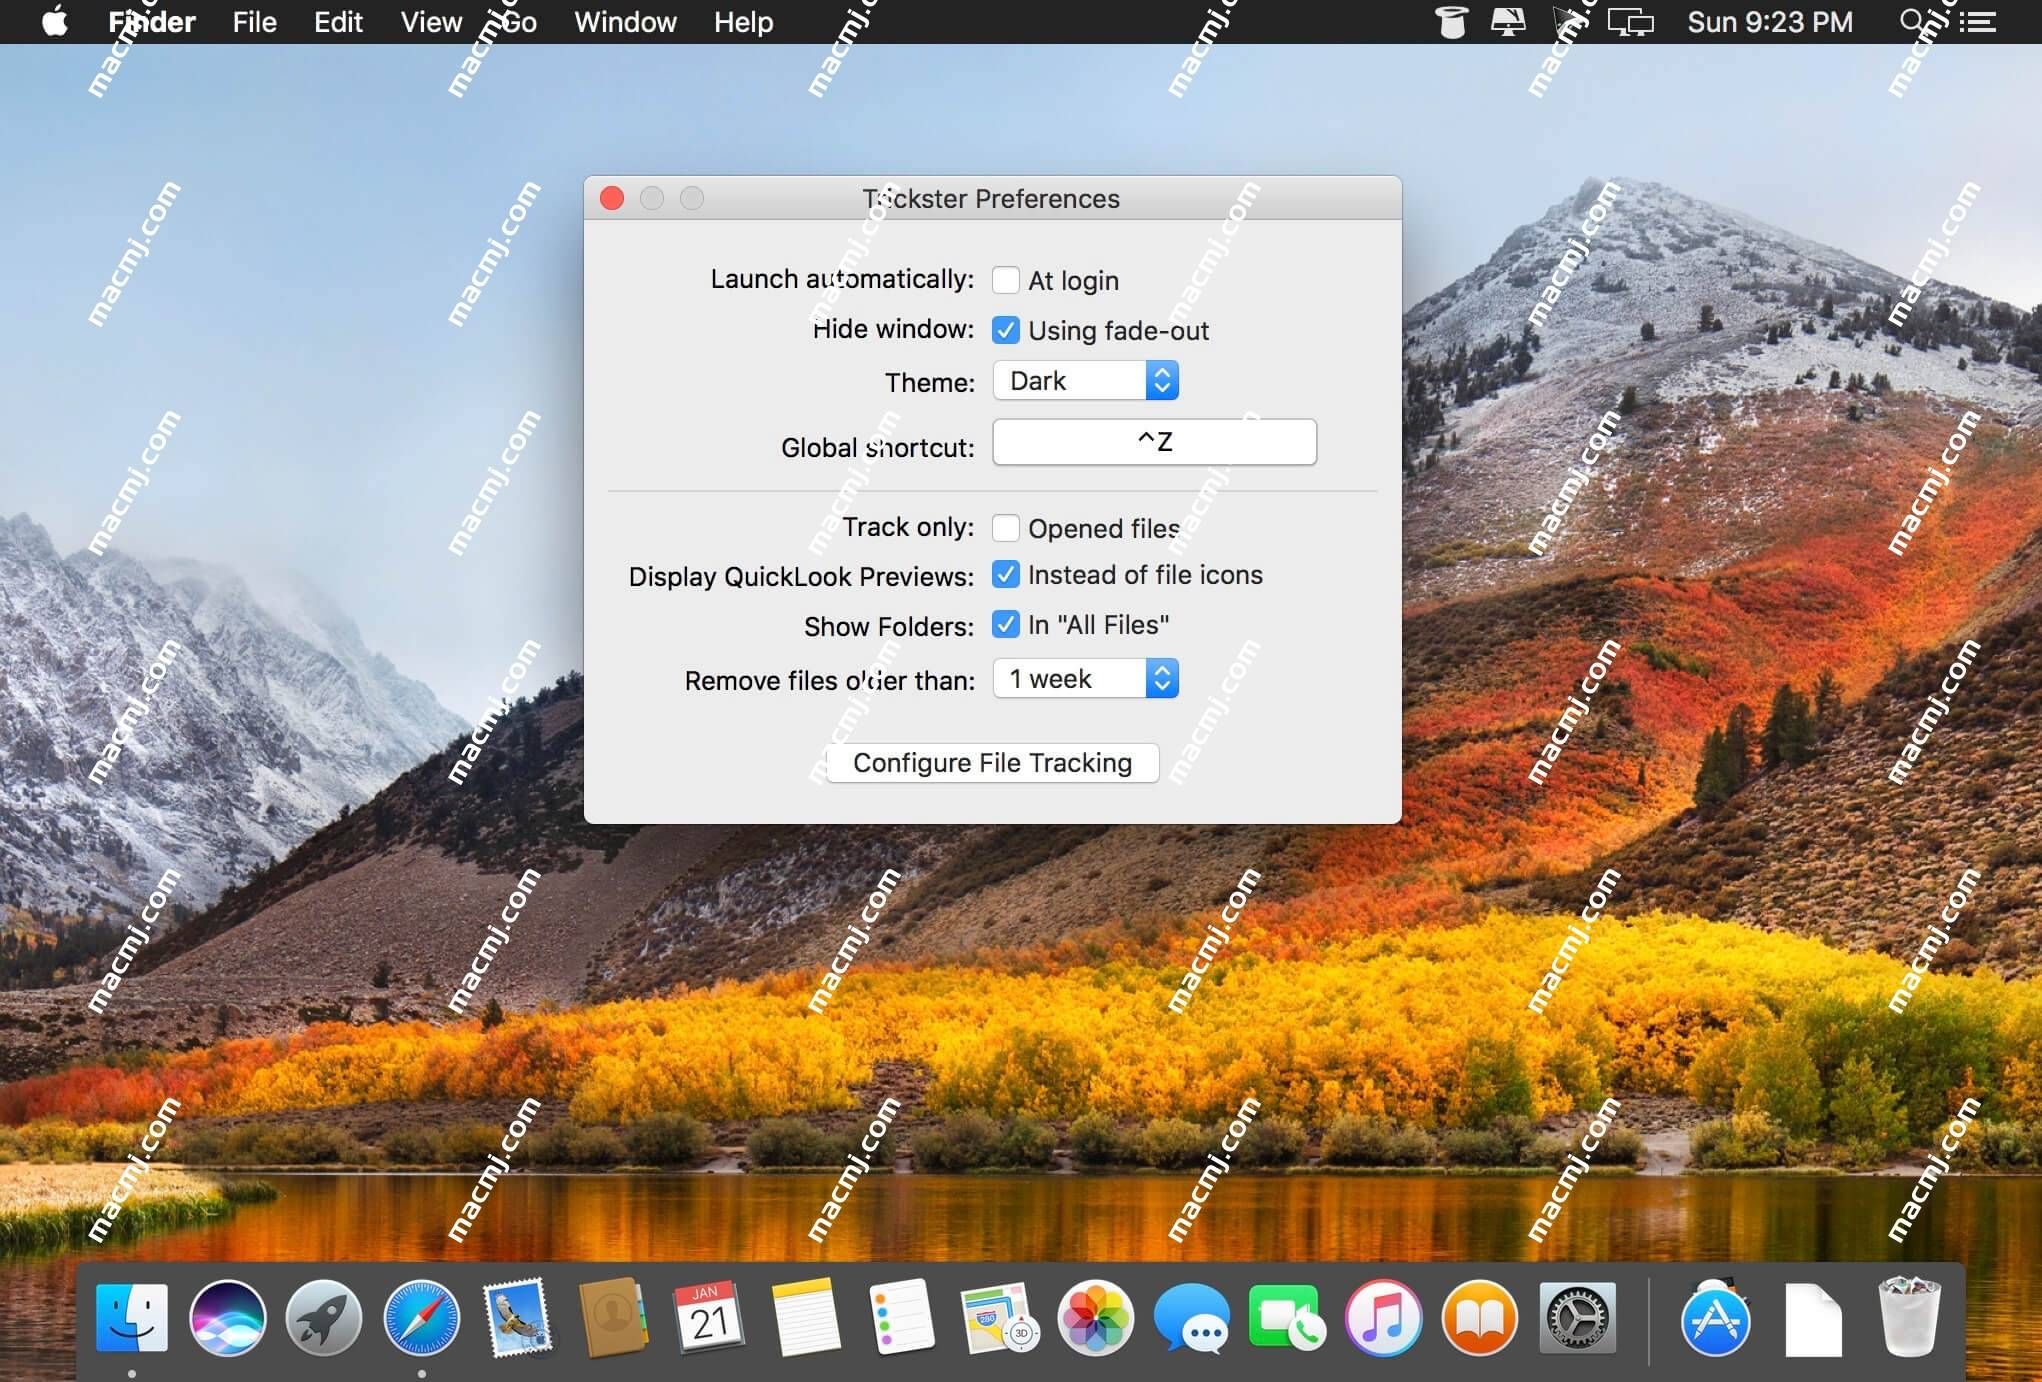Enable Launch automatically at login
The width and height of the screenshot is (2042, 1382).
click(1004, 279)
